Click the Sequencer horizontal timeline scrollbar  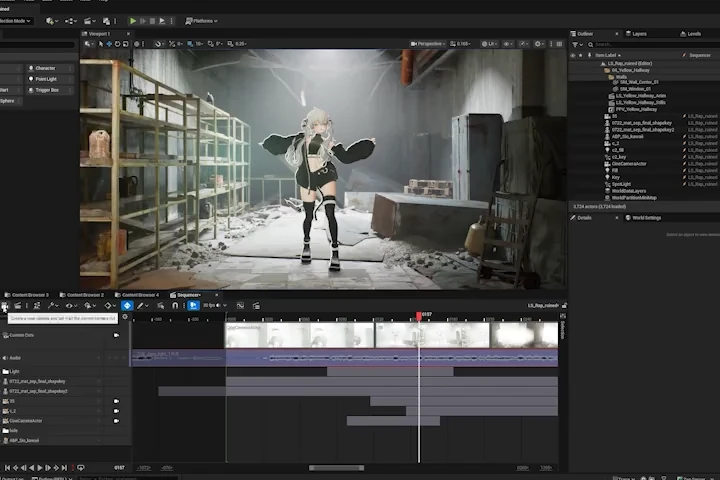point(336,468)
